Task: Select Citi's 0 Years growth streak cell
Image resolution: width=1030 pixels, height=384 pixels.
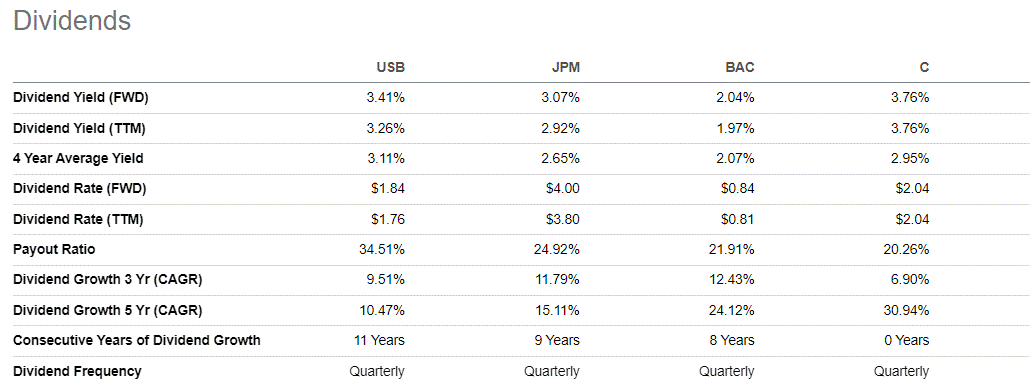Action: click(907, 340)
